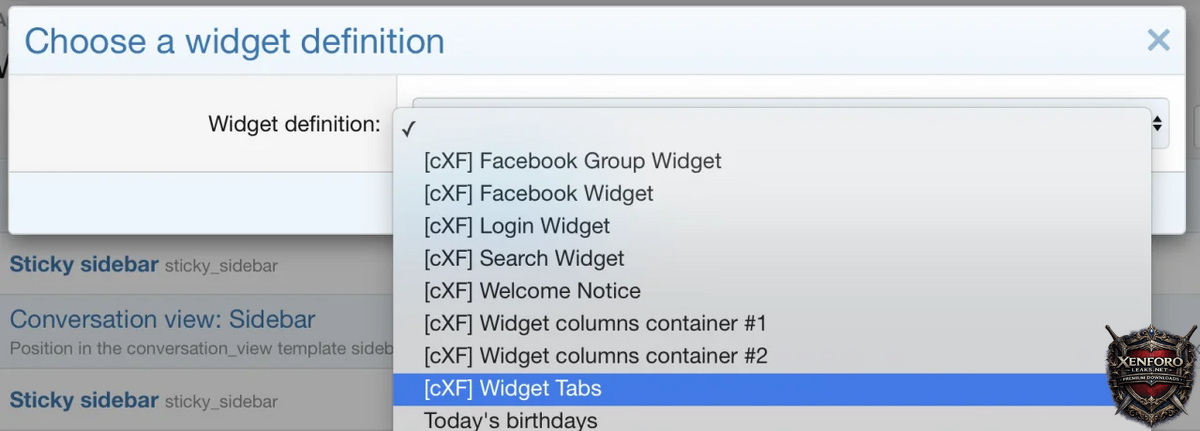Screen dimensions: 1200x431
Task: Choose Today's birthdays from the list
Action: tap(510, 420)
